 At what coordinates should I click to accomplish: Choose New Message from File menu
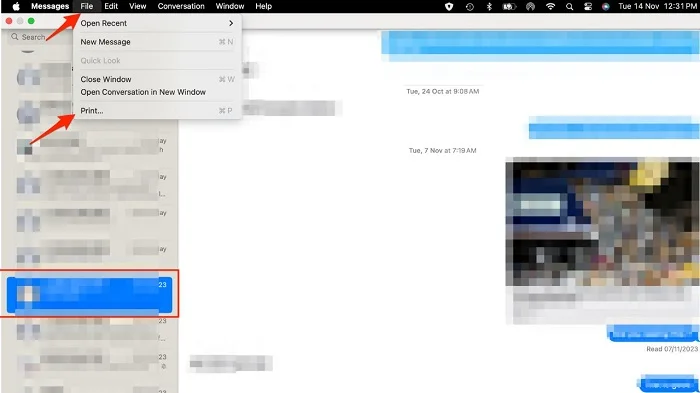[157, 42]
